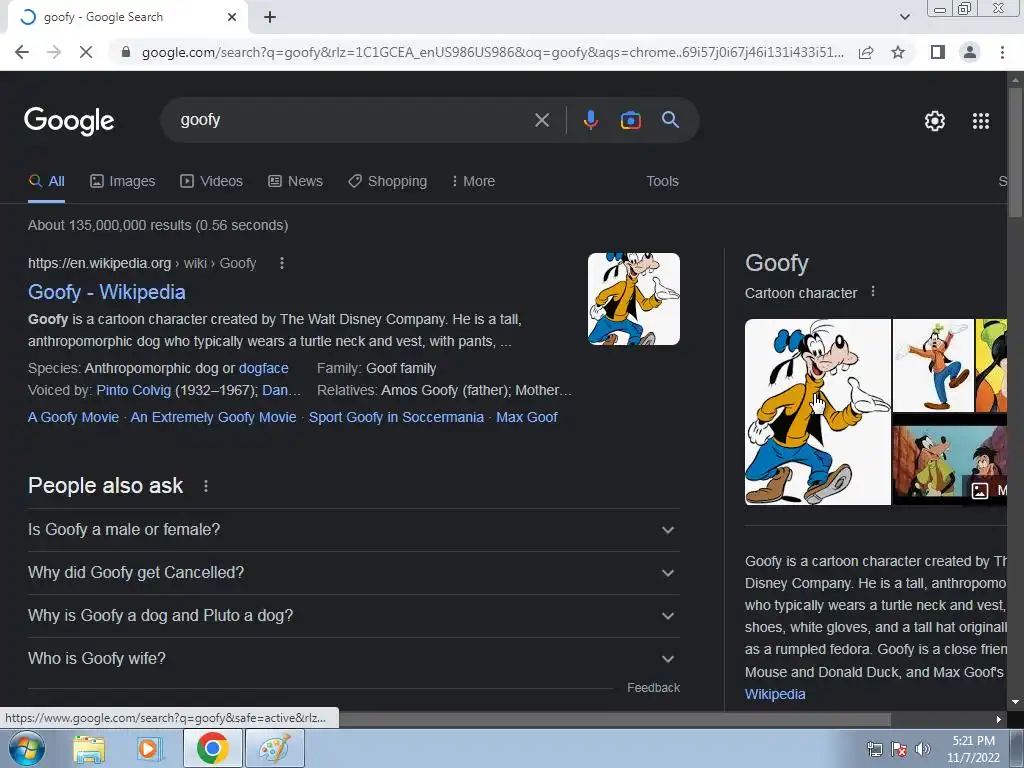1024x768 pixels.
Task: Click the volume speaker tray icon
Action: pos(922,749)
